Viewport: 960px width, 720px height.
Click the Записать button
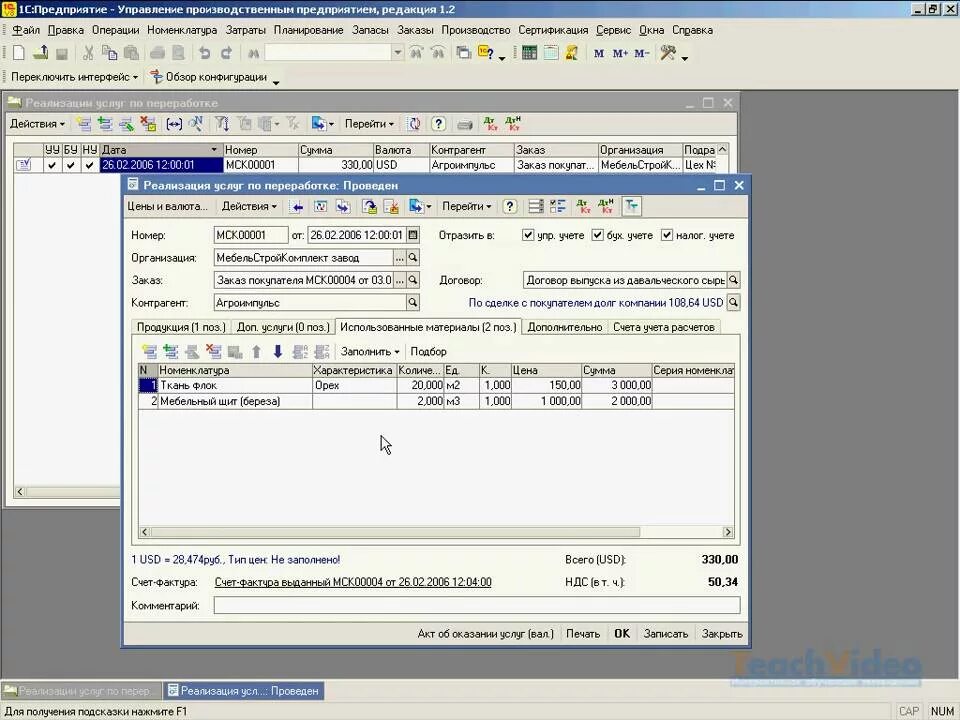[x=666, y=634]
